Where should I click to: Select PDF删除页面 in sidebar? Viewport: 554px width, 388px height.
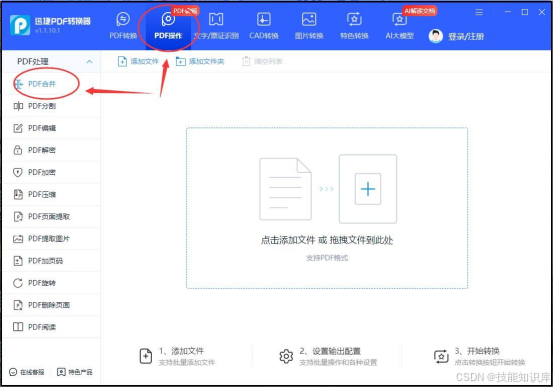pyautogui.click(x=51, y=305)
